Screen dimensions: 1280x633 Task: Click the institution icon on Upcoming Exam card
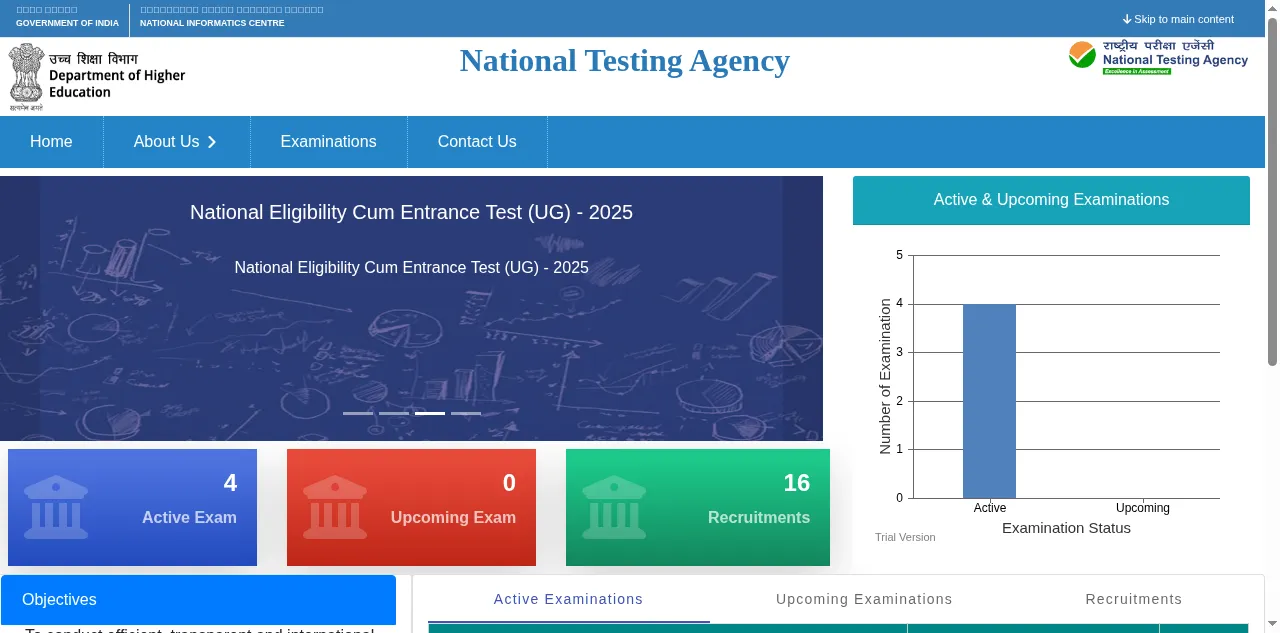point(335,507)
